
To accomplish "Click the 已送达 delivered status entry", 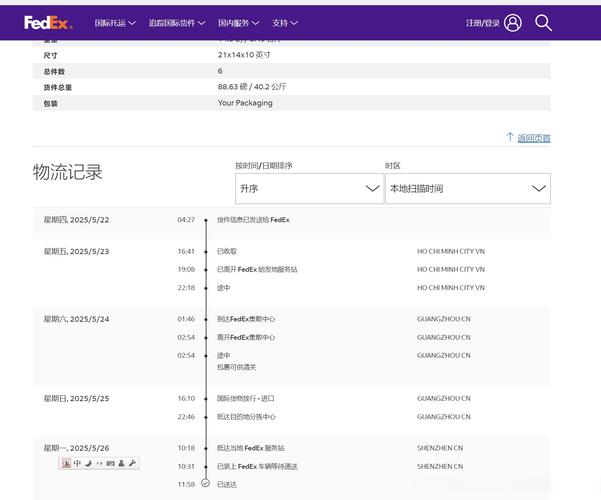I will [227, 484].
